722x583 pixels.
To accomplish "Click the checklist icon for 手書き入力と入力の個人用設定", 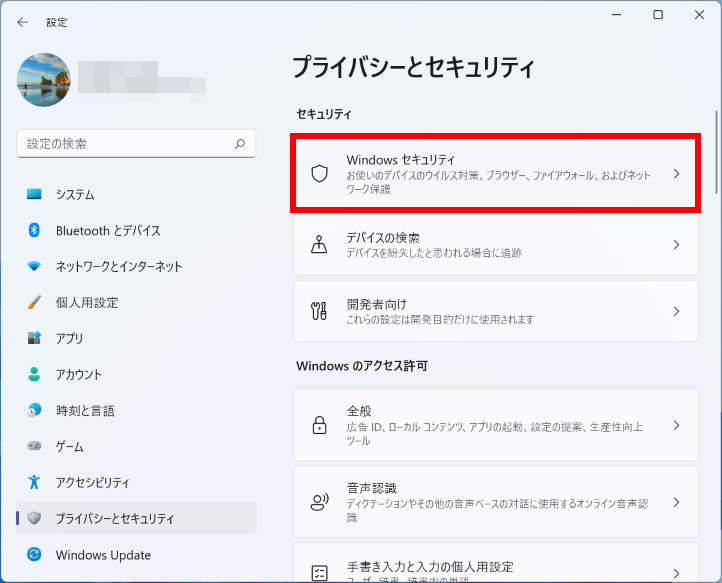I will pyautogui.click(x=319, y=573).
